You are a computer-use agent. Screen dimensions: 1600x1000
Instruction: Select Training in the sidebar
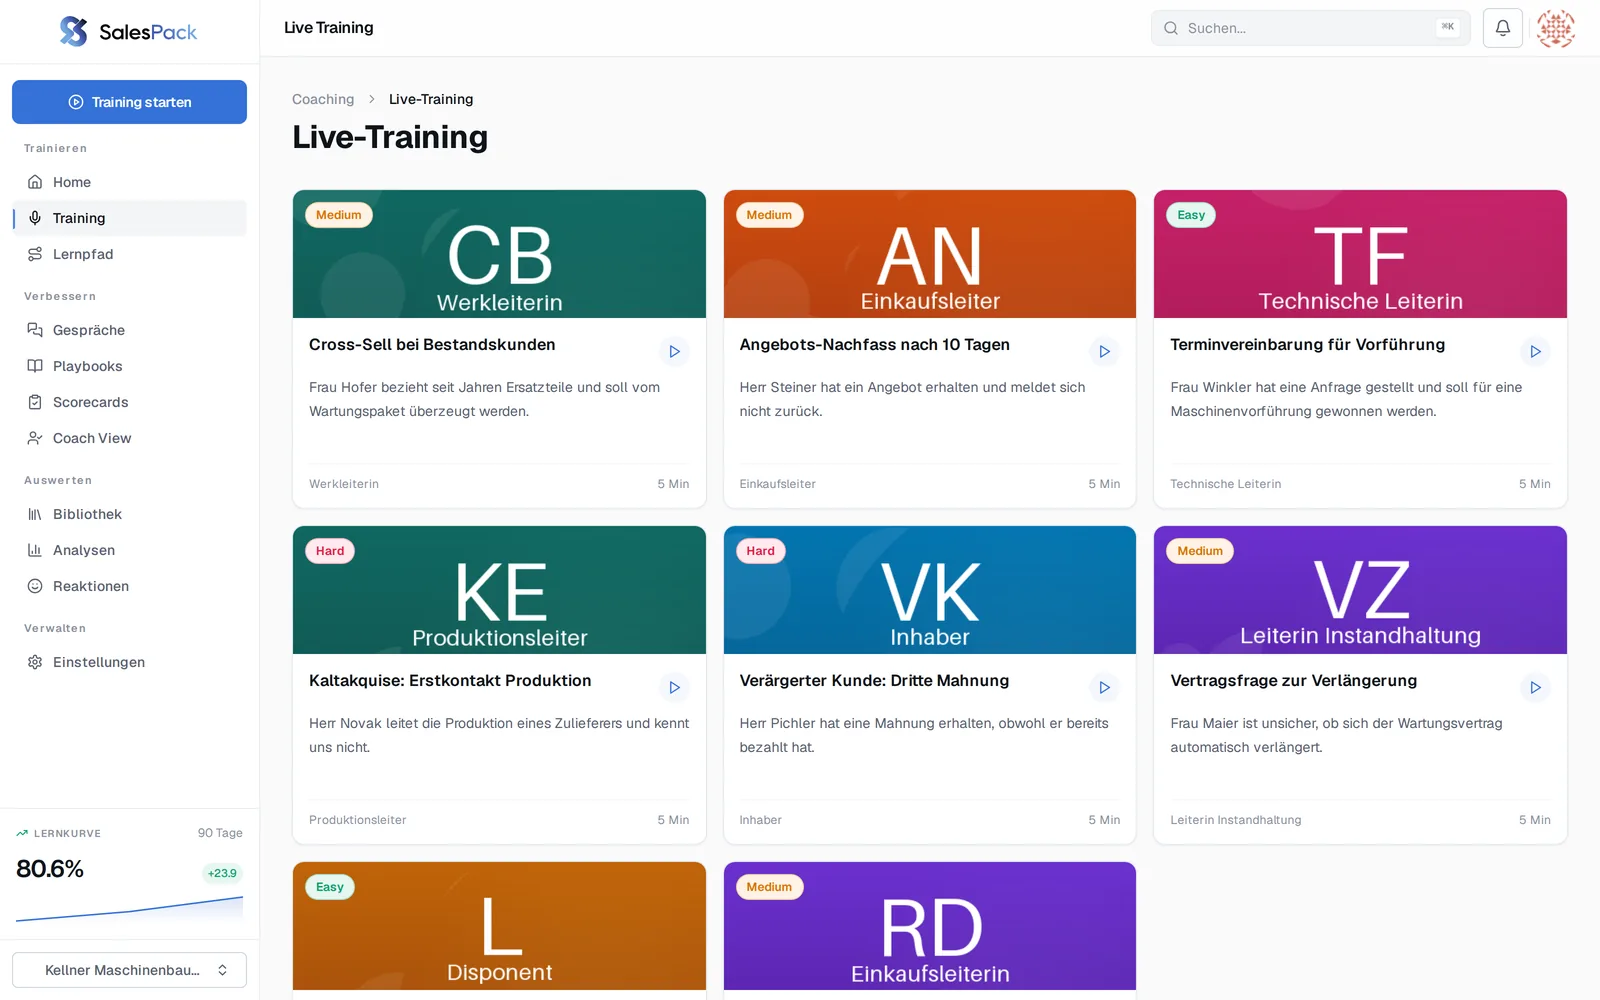[x=129, y=218]
